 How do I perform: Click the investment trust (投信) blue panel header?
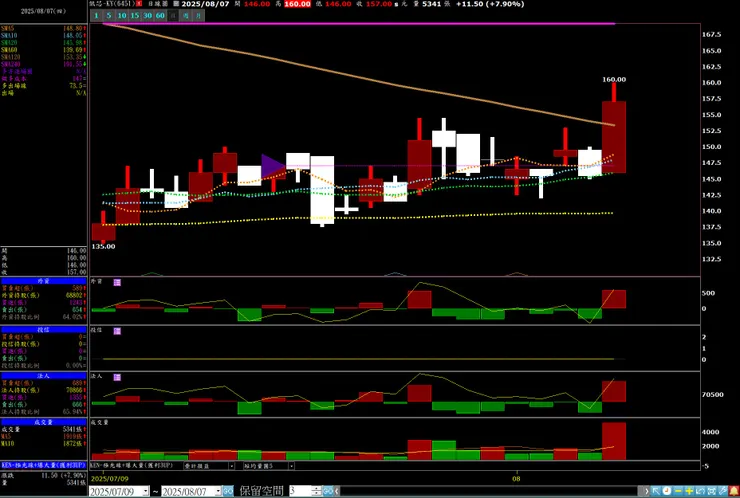pos(43,329)
